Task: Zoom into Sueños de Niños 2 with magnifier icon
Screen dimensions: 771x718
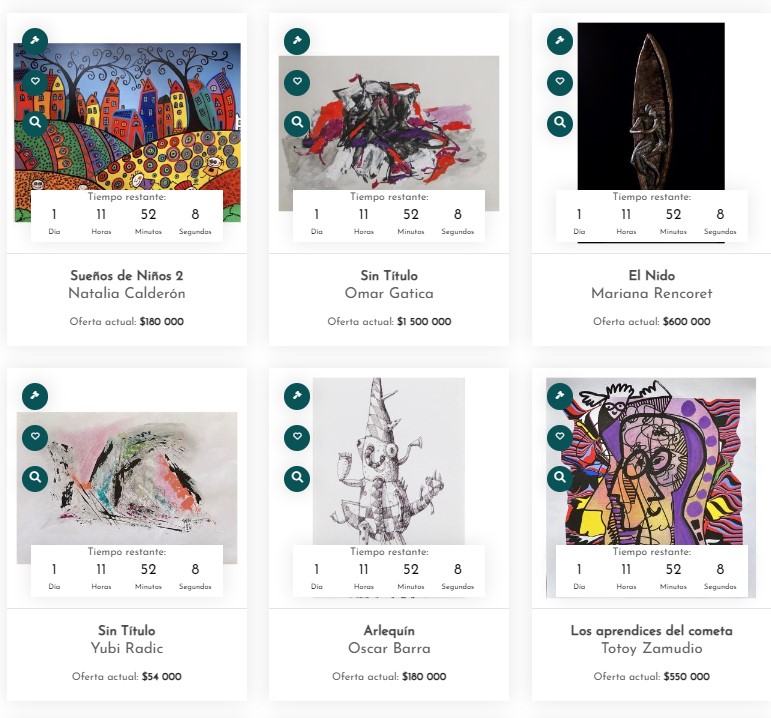Action: tap(35, 123)
